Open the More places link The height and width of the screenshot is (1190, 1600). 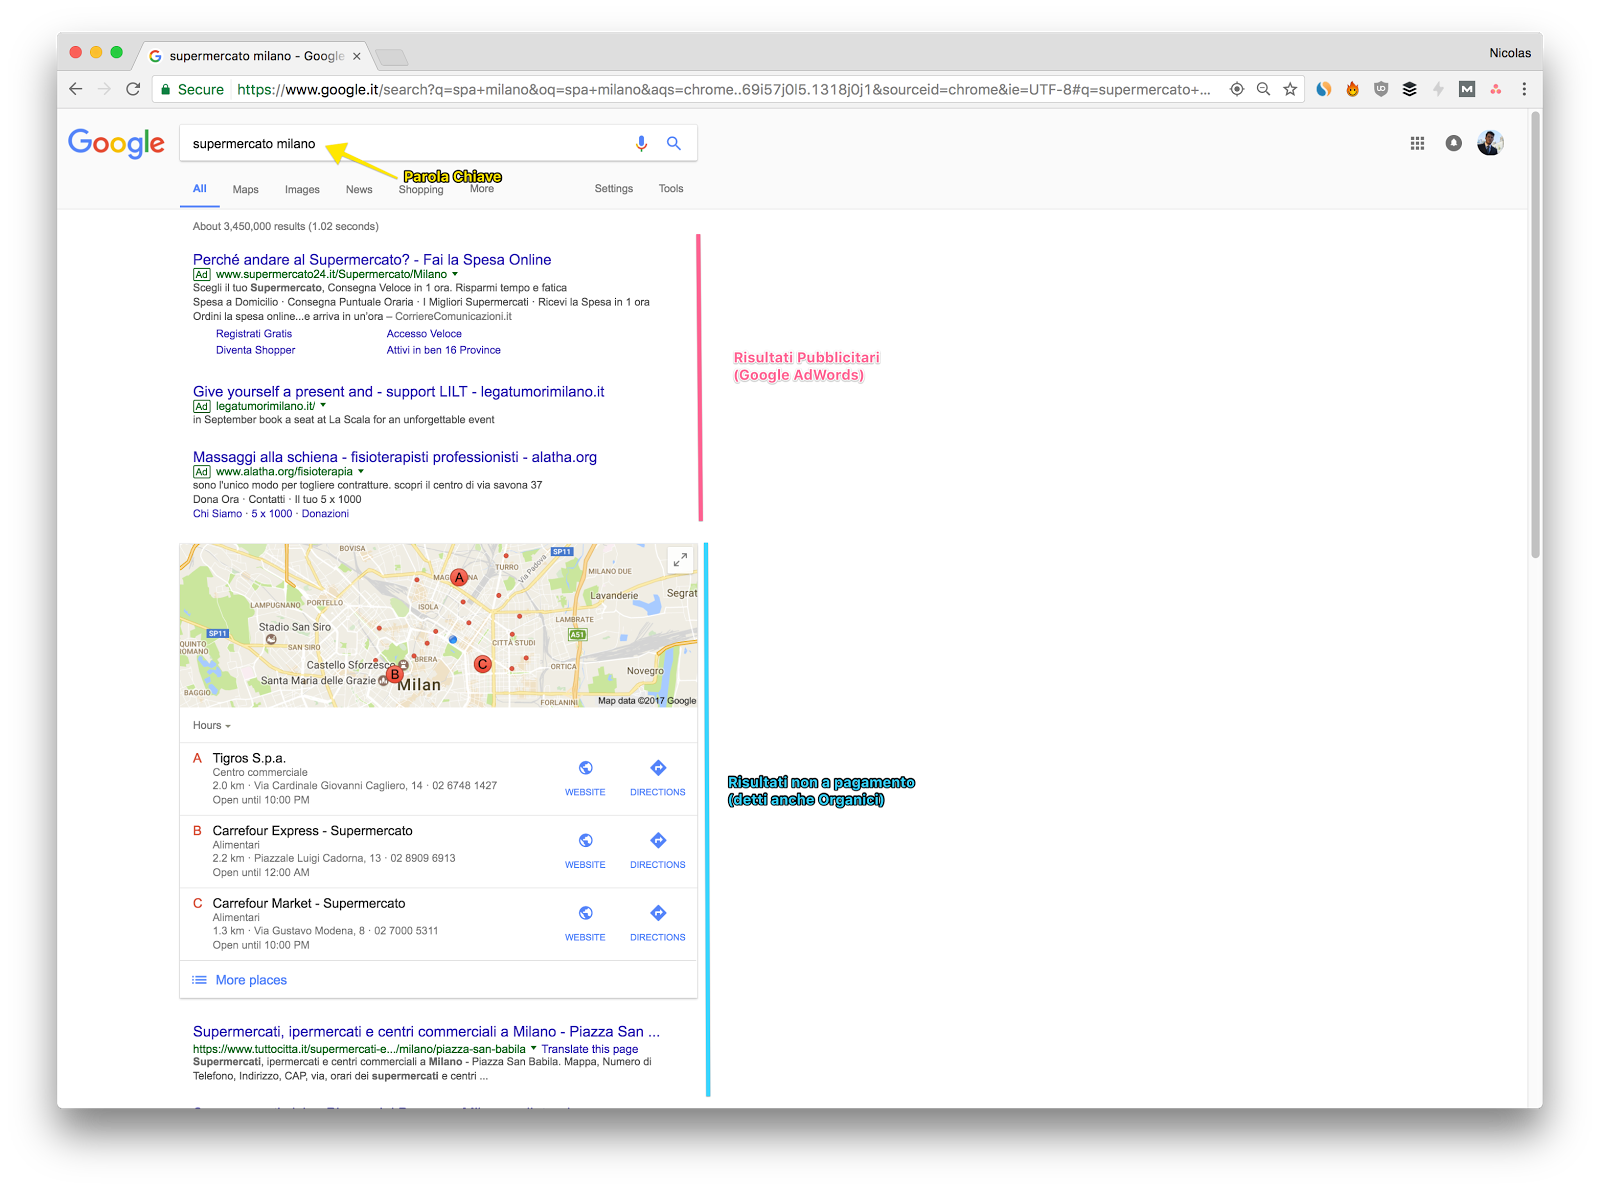tap(251, 980)
